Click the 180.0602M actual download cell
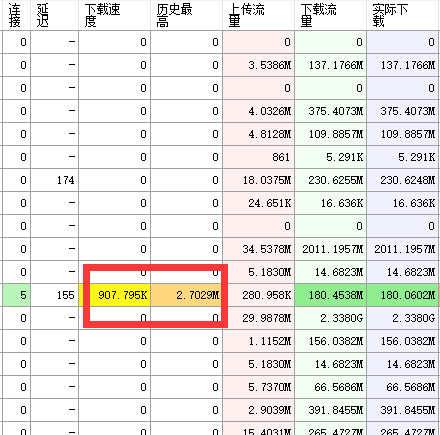Screen dimensions: 440x435 (x=402, y=295)
